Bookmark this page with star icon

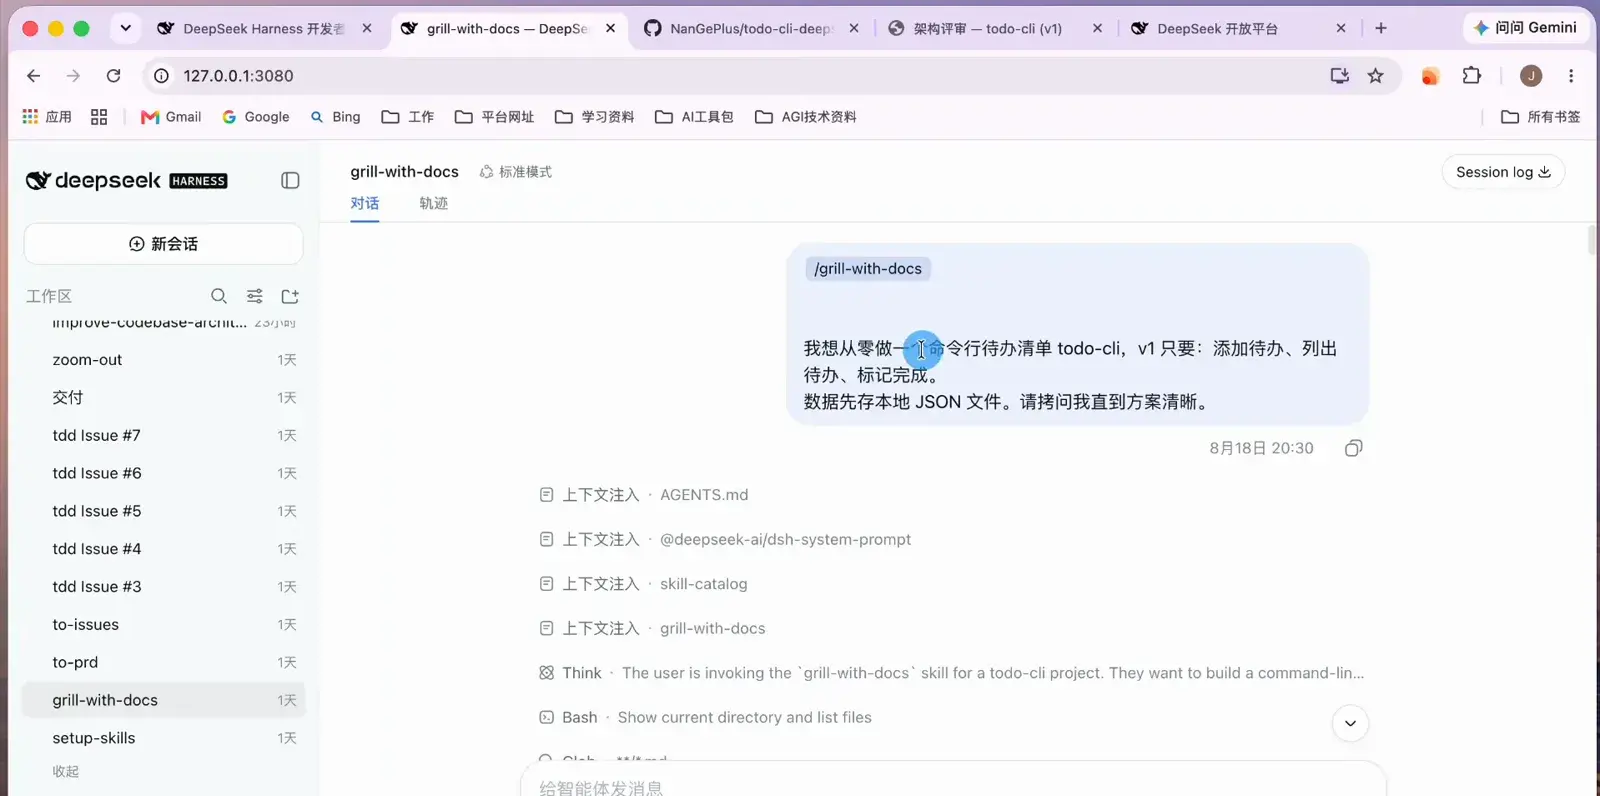1376,76
